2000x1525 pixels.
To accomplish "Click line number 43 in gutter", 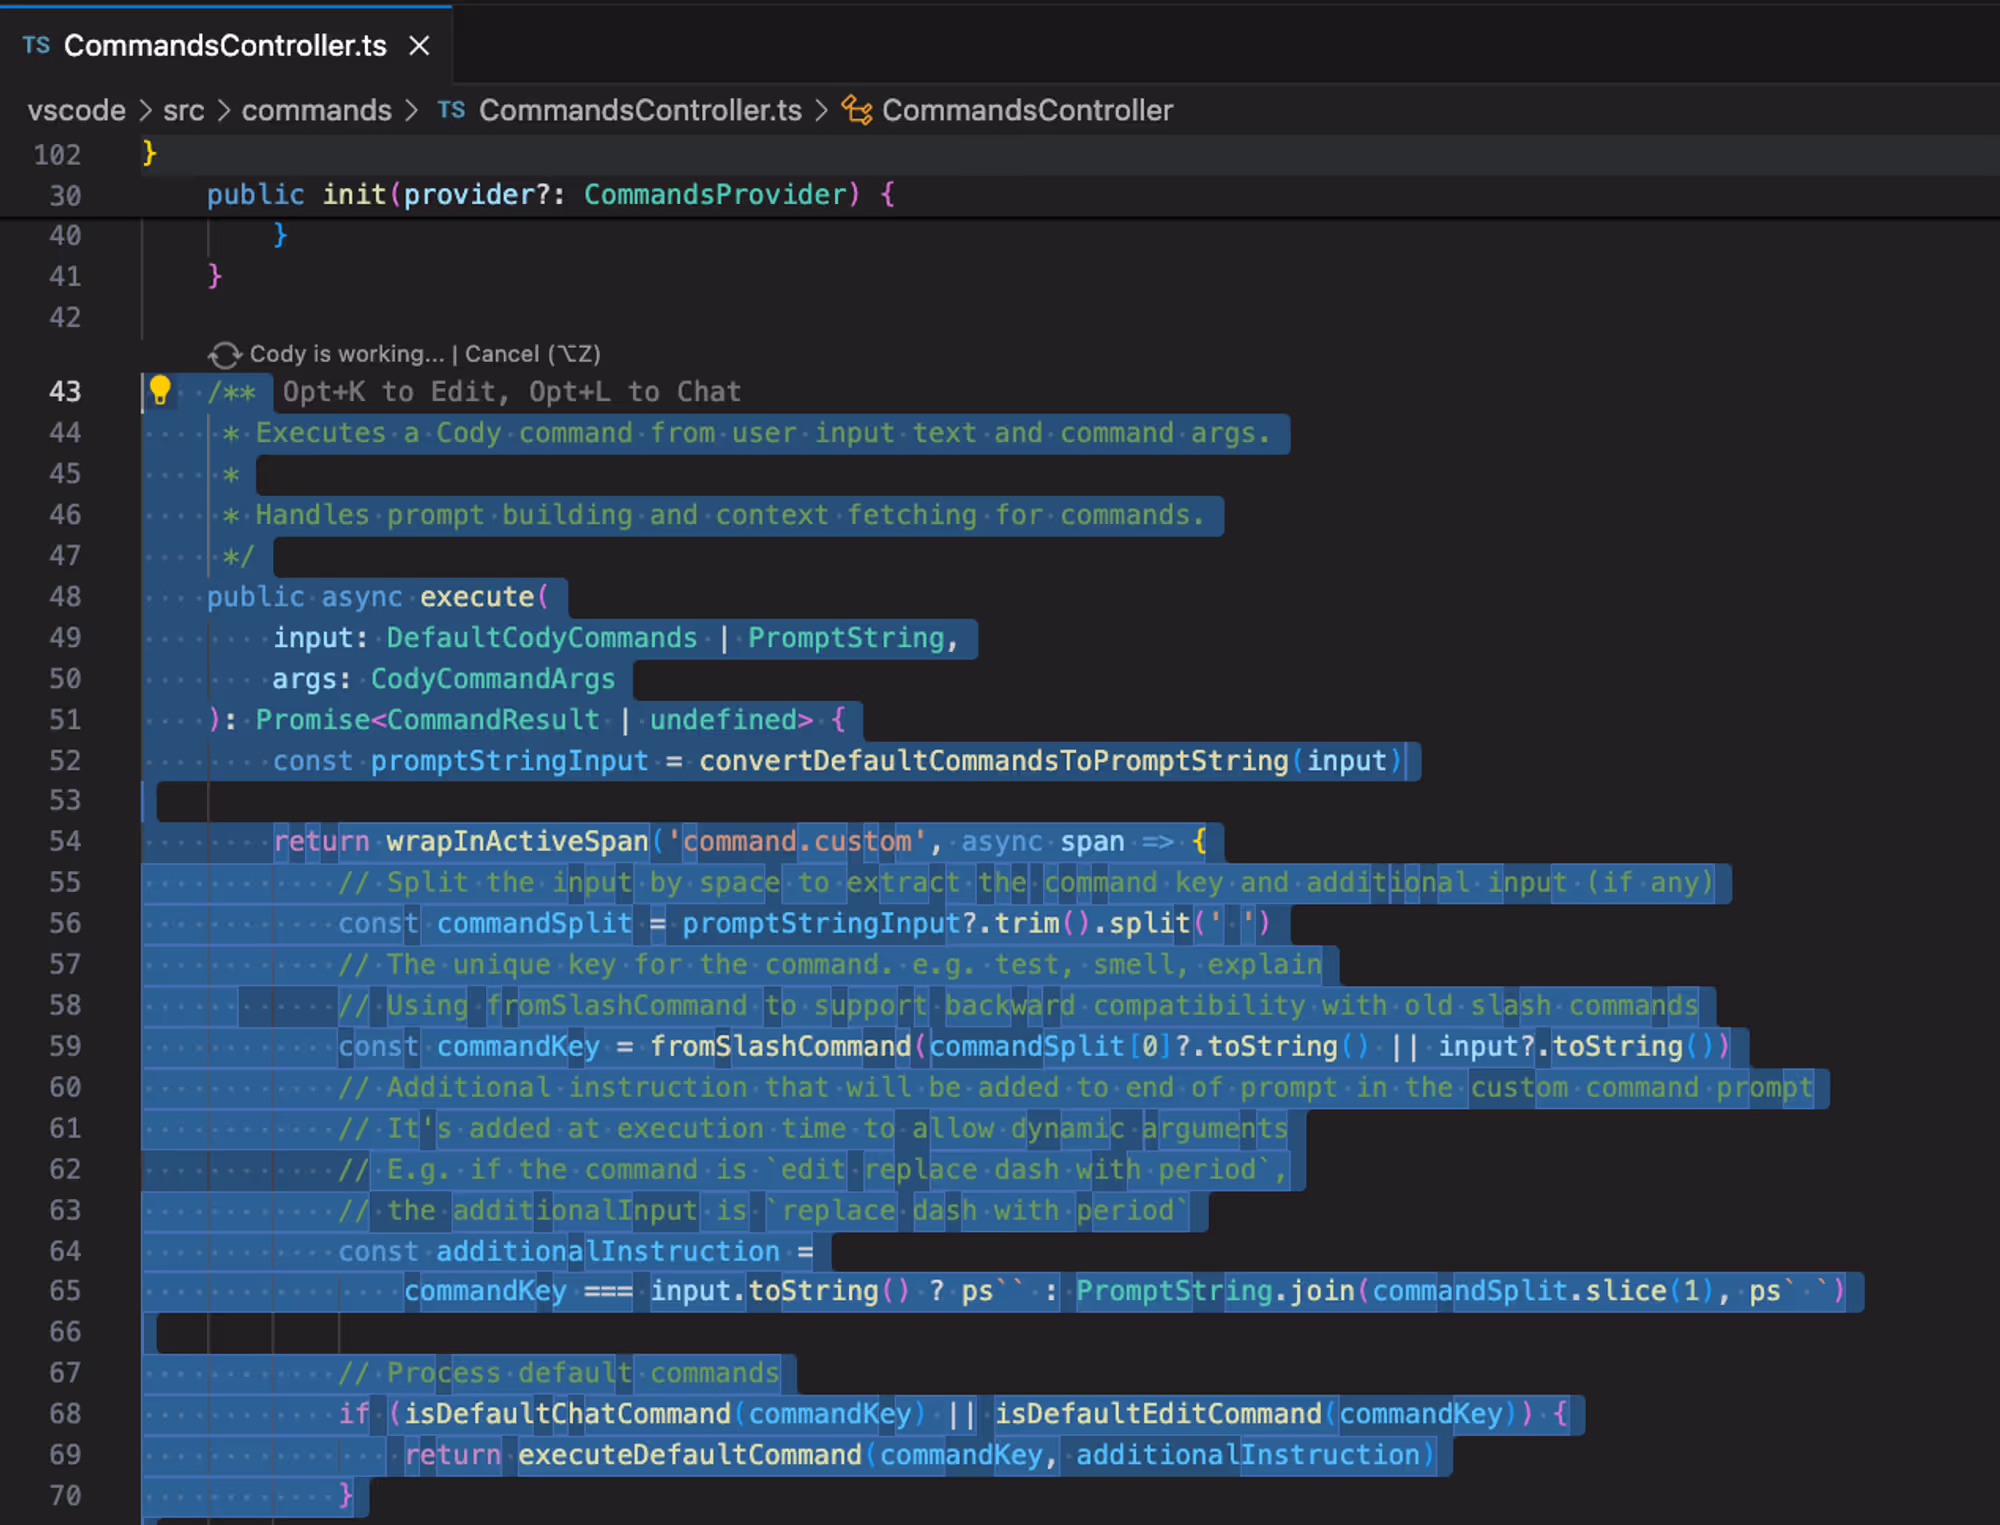I will pos(65,391).
